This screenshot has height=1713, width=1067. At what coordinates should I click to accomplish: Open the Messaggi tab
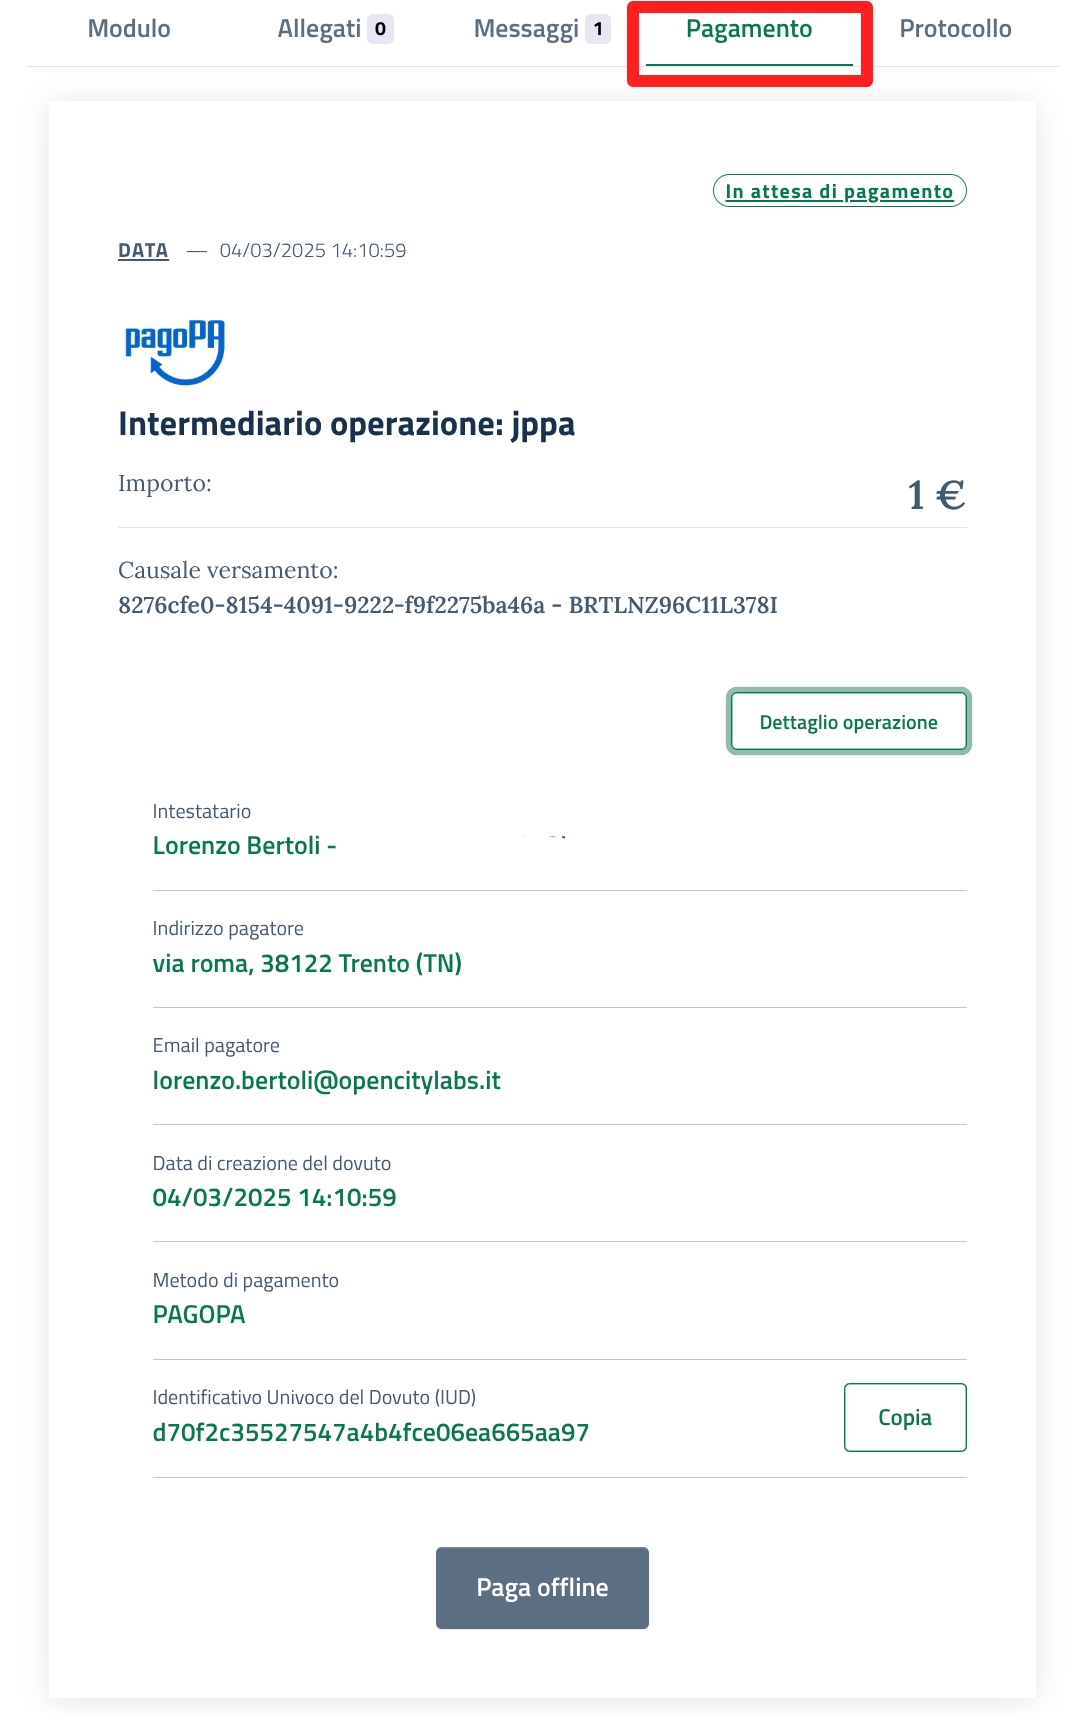pyautogui.click(x=526, y=29)
